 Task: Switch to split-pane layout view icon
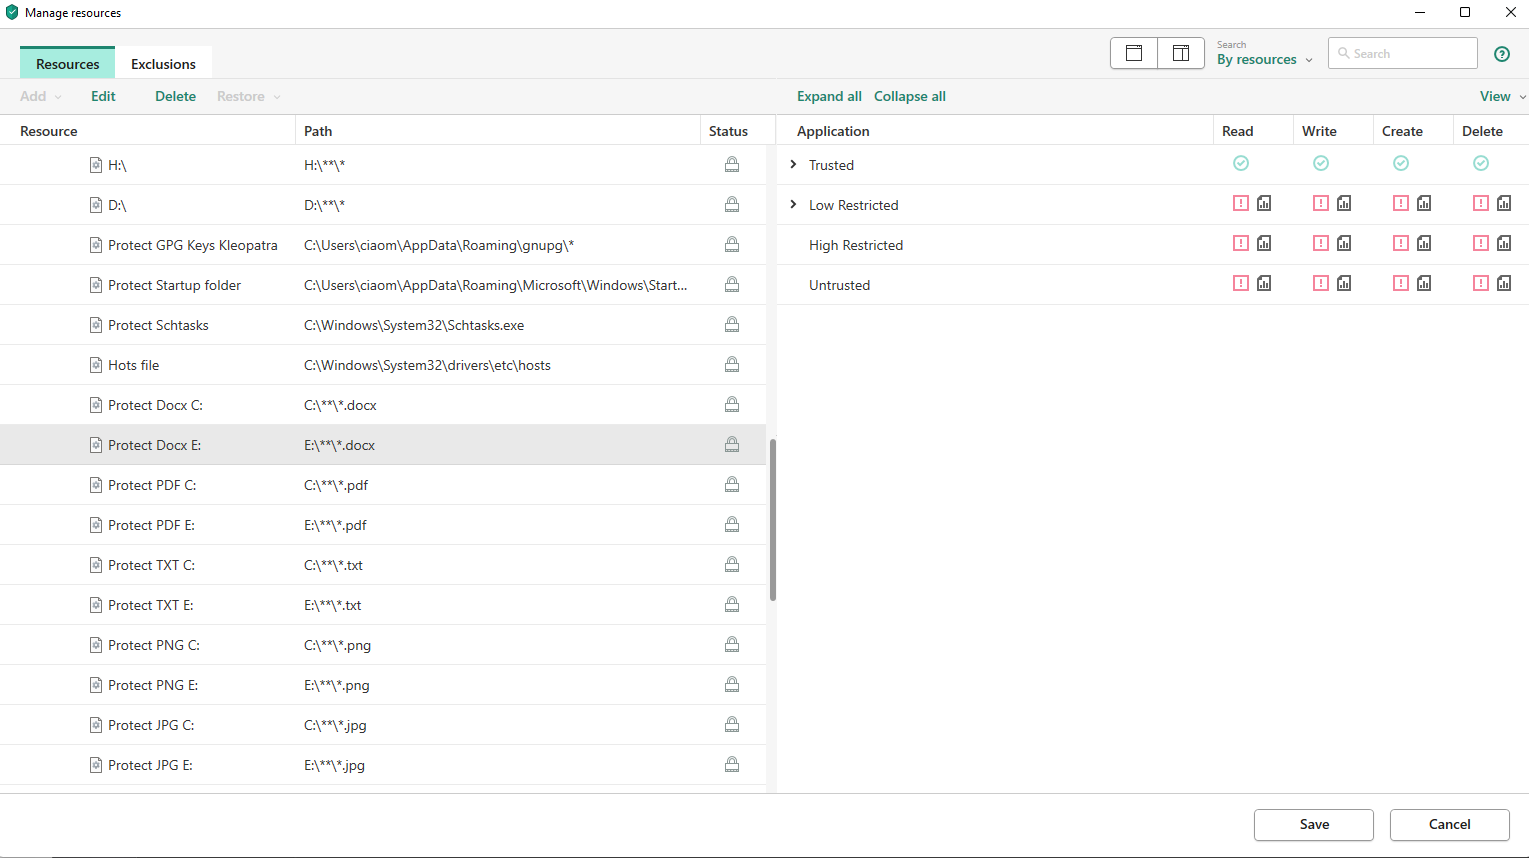(x=1181, y=54)
